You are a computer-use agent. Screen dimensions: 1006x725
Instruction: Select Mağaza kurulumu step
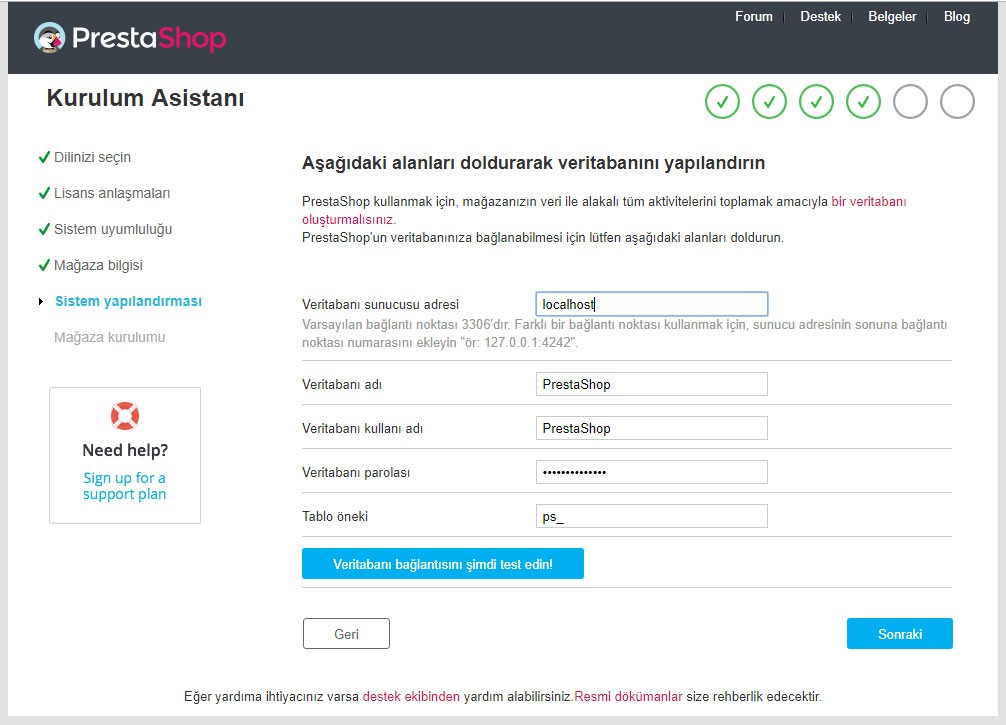tap(110, 337)
